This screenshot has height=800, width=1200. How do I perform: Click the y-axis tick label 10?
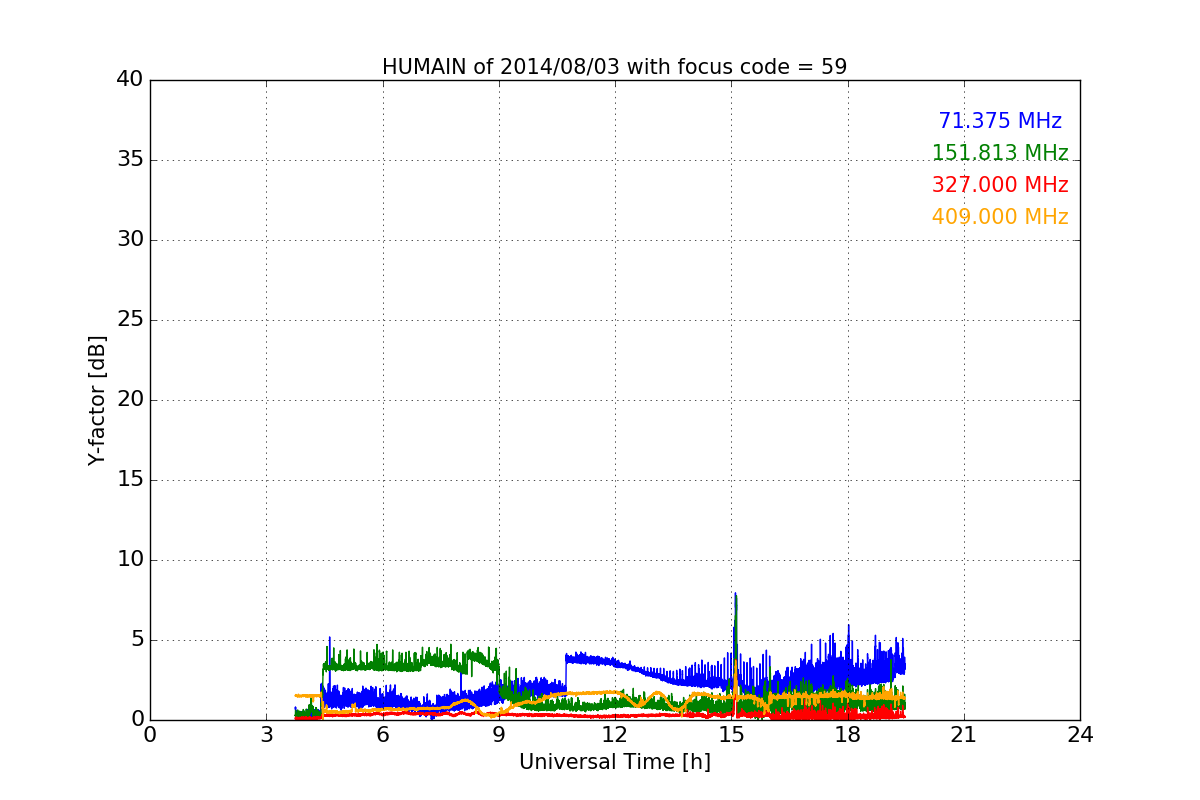tap(130, 560)
